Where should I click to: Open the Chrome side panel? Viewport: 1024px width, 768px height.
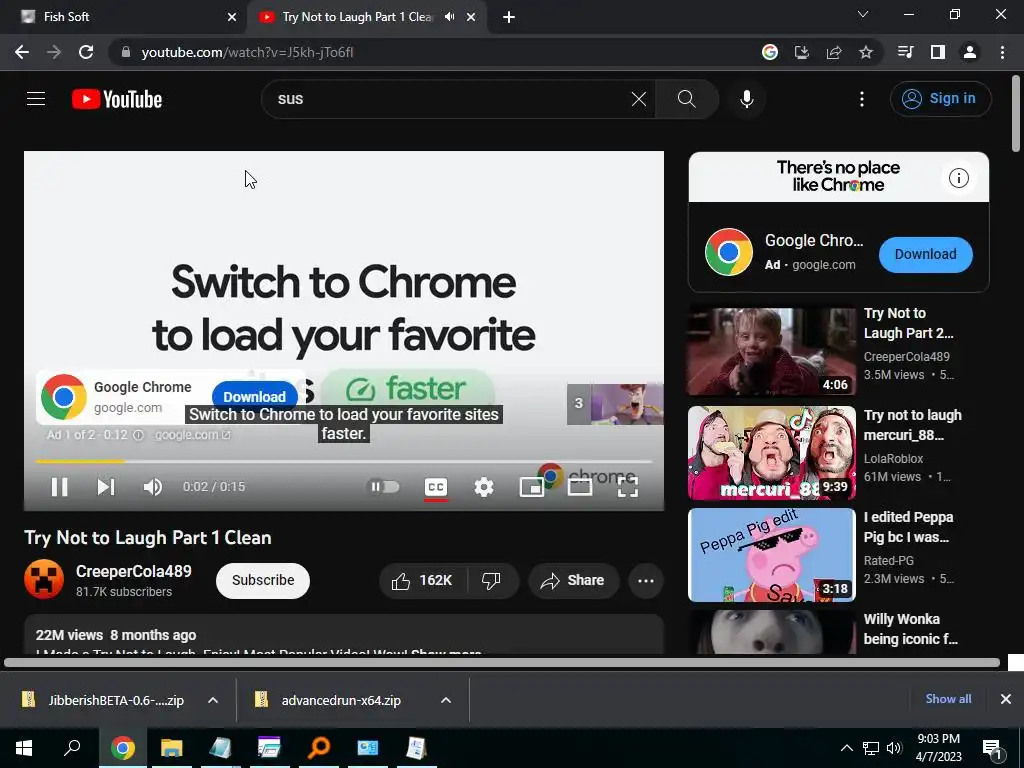[x=938, y=52]
